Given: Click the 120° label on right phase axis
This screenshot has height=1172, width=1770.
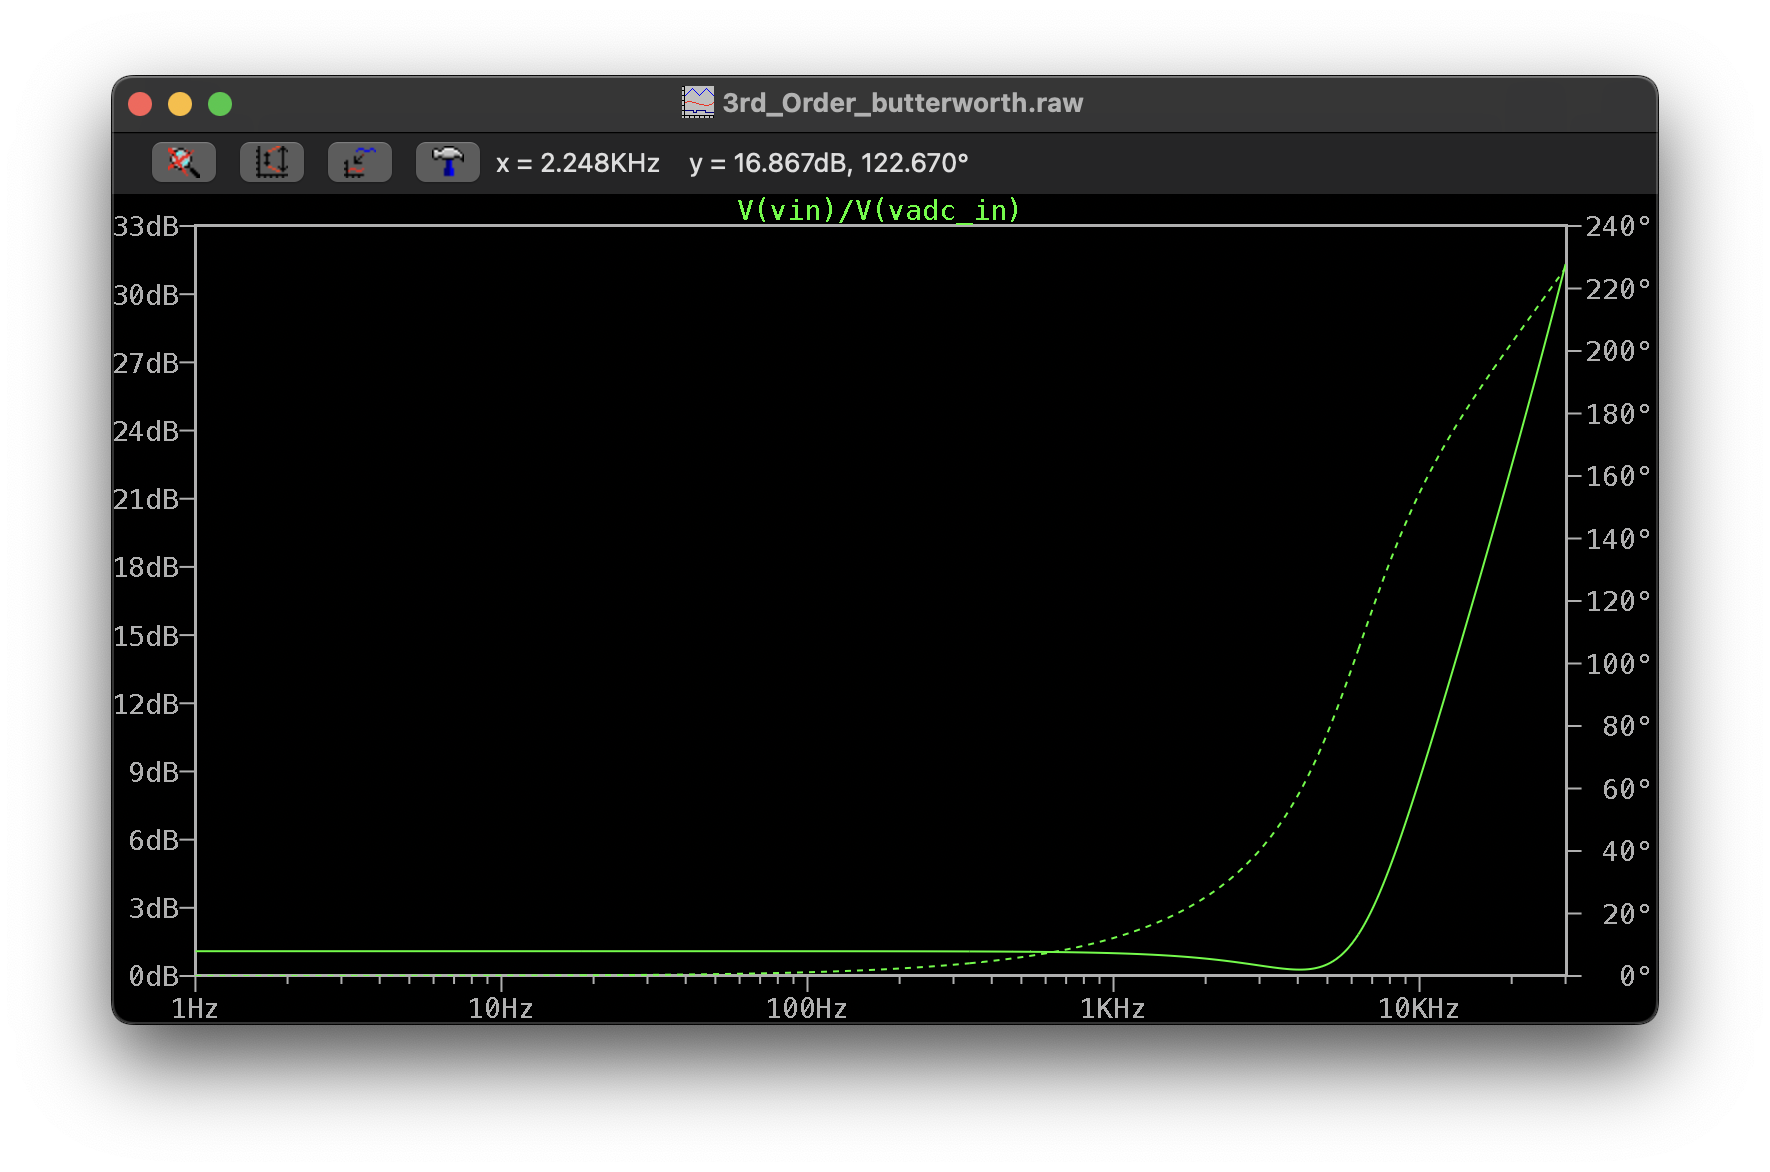Looking at the screenshot, I should point(1617,601).
